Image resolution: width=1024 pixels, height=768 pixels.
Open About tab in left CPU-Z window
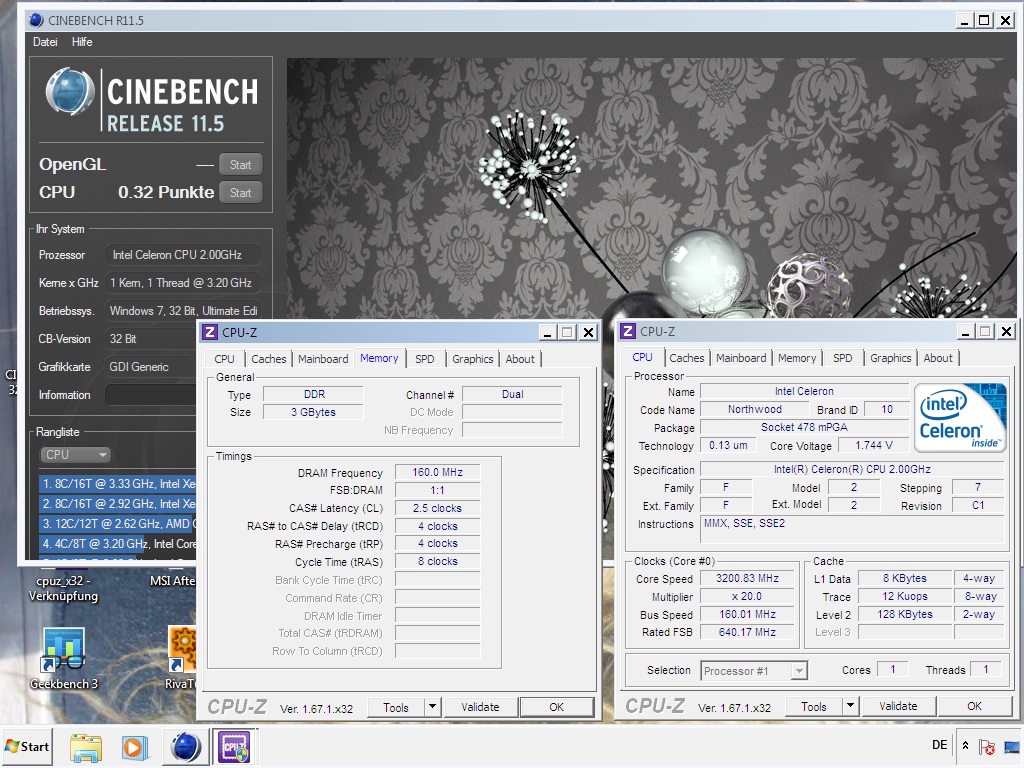tap(520, 359)
